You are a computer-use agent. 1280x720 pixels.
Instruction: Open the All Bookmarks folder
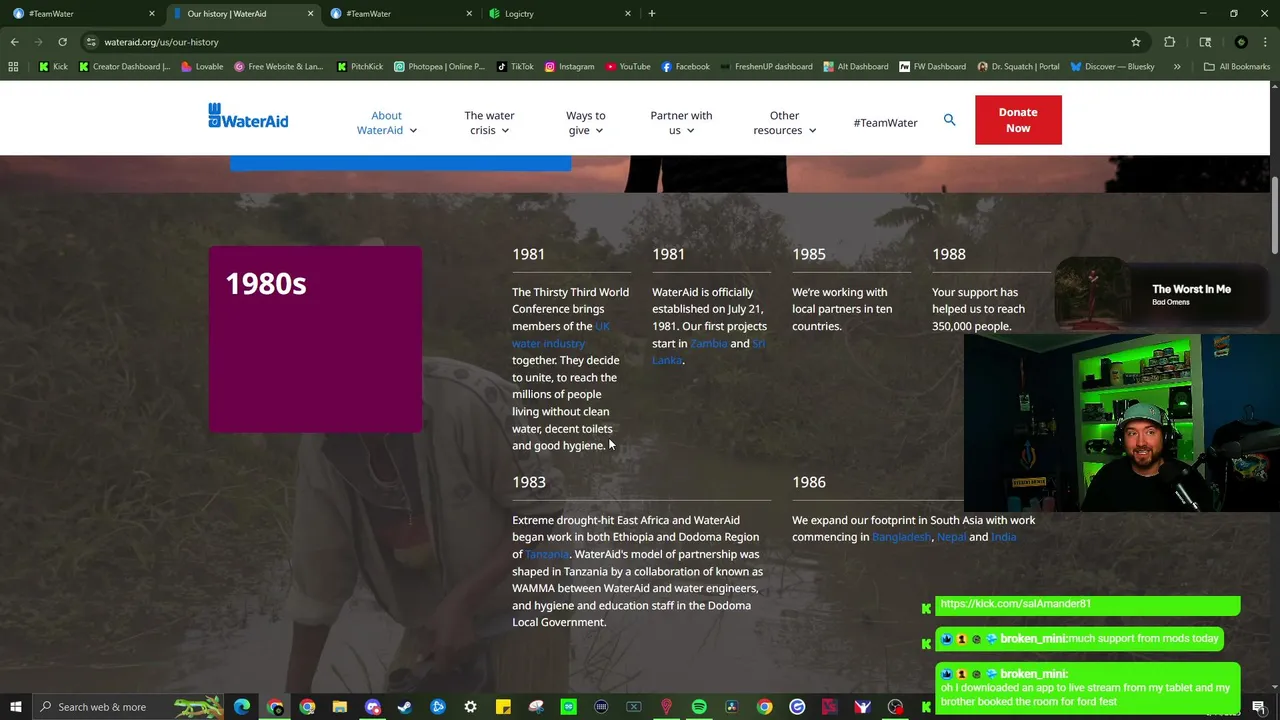(x=1237, y=67)
